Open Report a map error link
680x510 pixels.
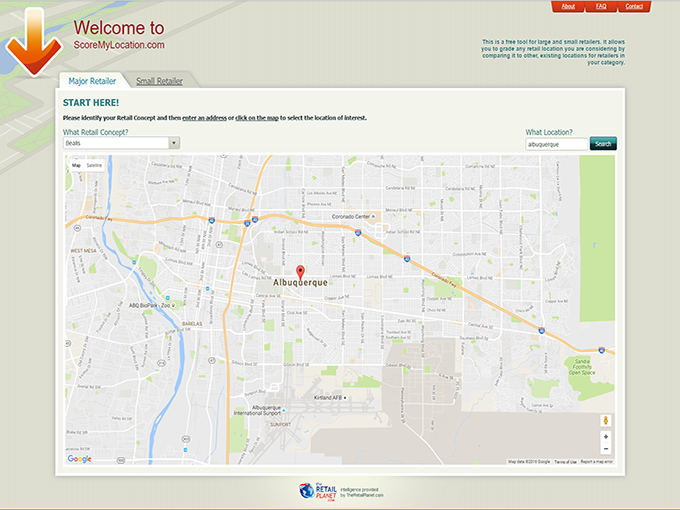(596, 462)
